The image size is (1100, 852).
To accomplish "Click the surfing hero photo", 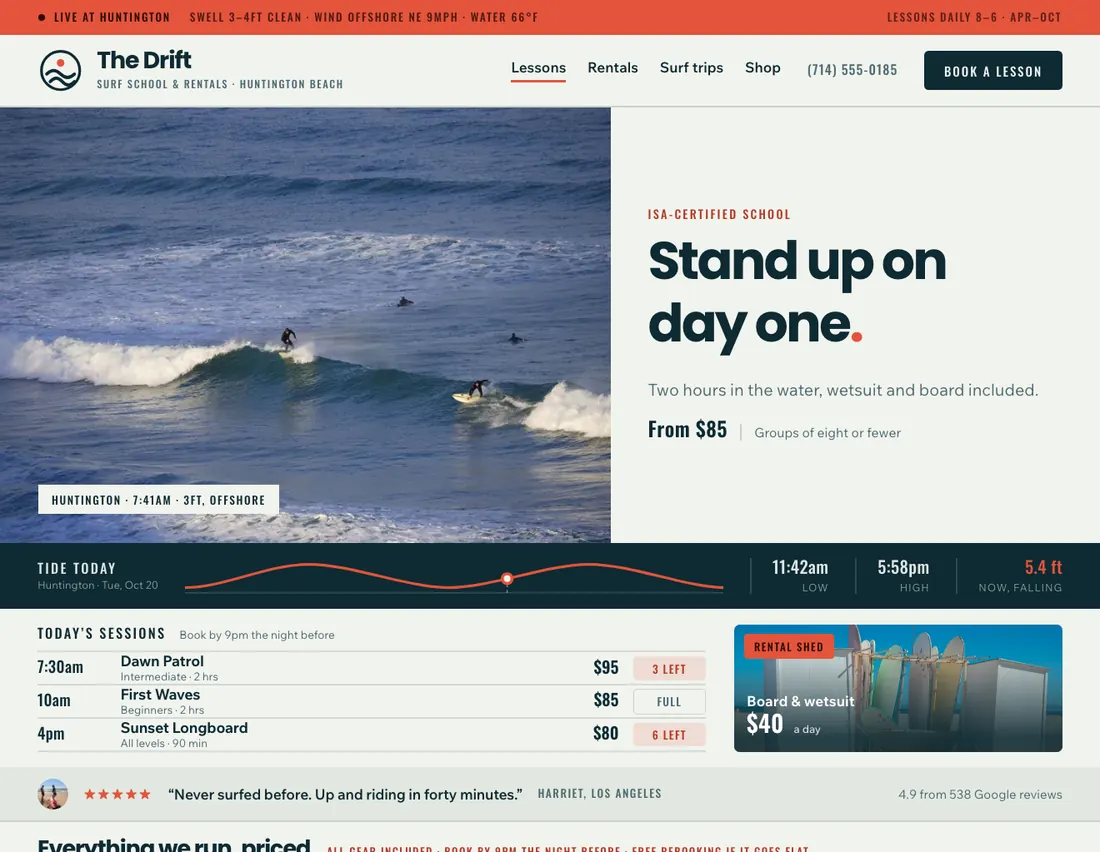I will tap(305, 325).
